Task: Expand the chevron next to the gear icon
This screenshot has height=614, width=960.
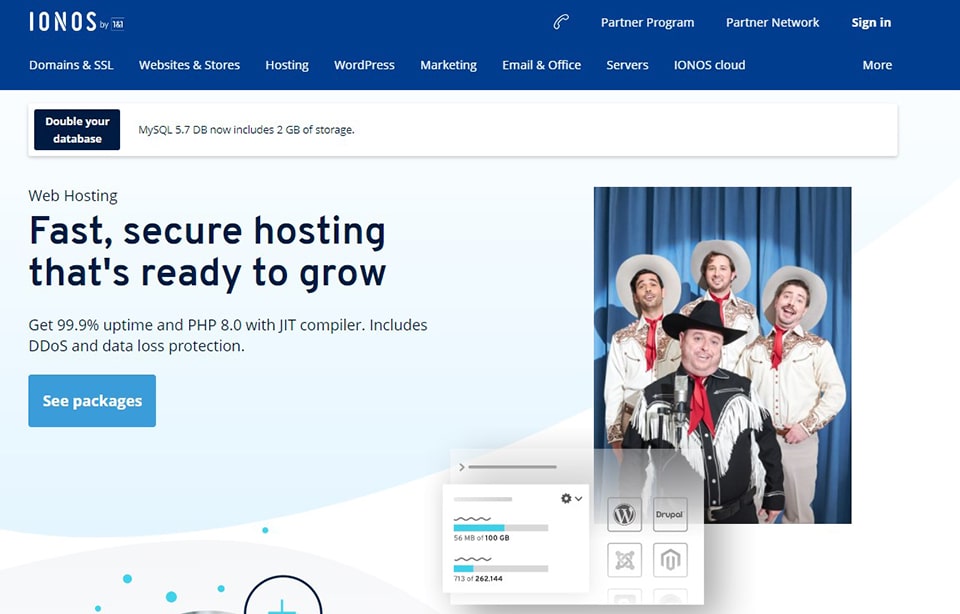Action: point(579,498)
